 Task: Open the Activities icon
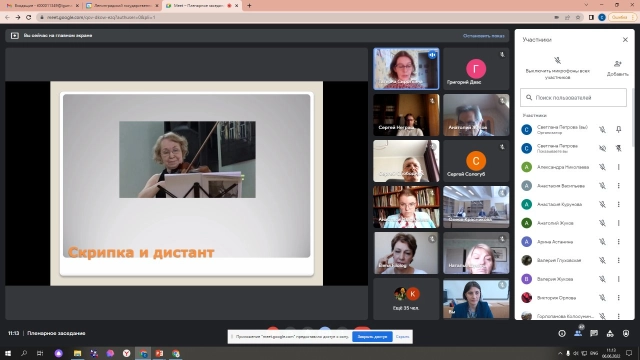[610, 333]
